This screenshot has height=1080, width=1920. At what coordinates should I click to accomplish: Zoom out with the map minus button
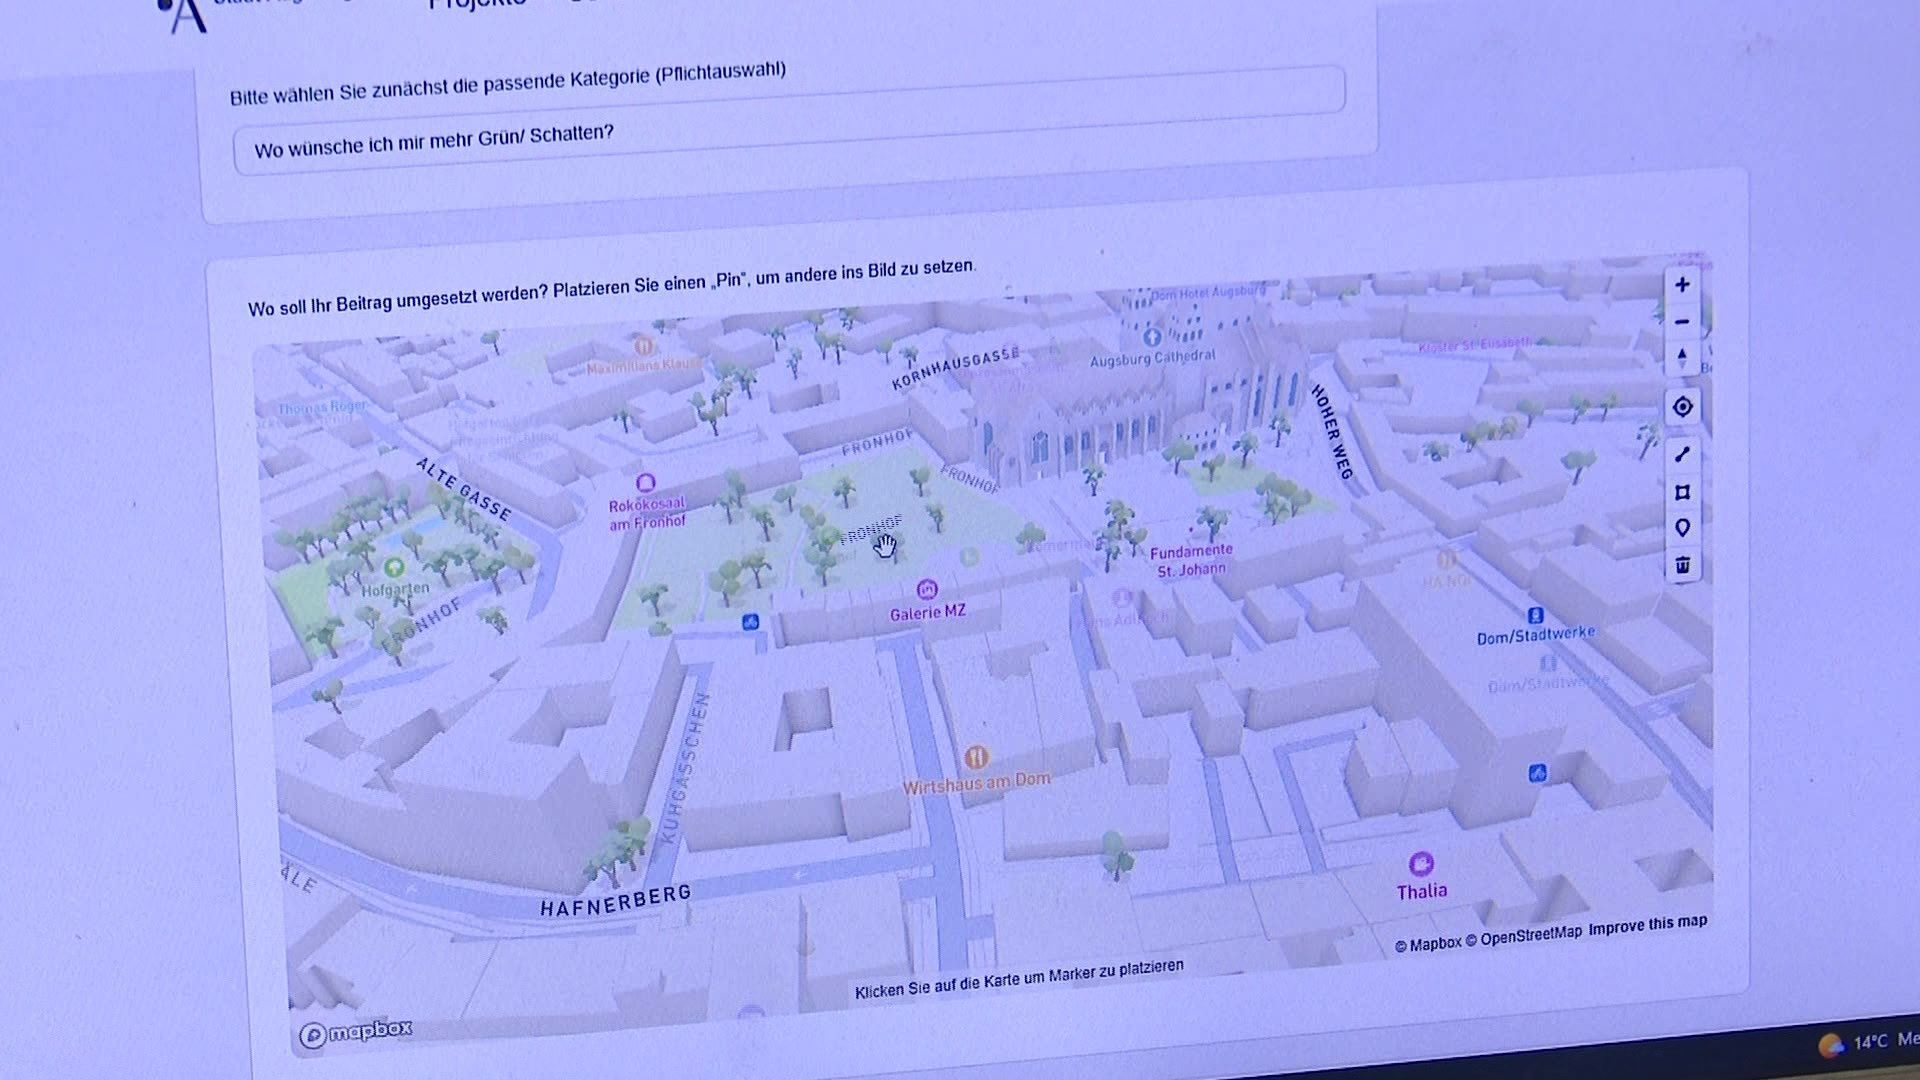(1682, 322)
